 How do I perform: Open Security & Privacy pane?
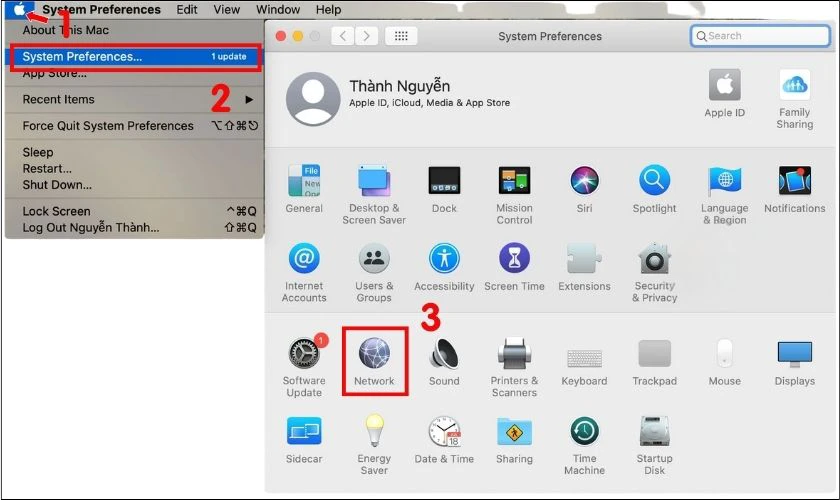[x=654, y=272]
